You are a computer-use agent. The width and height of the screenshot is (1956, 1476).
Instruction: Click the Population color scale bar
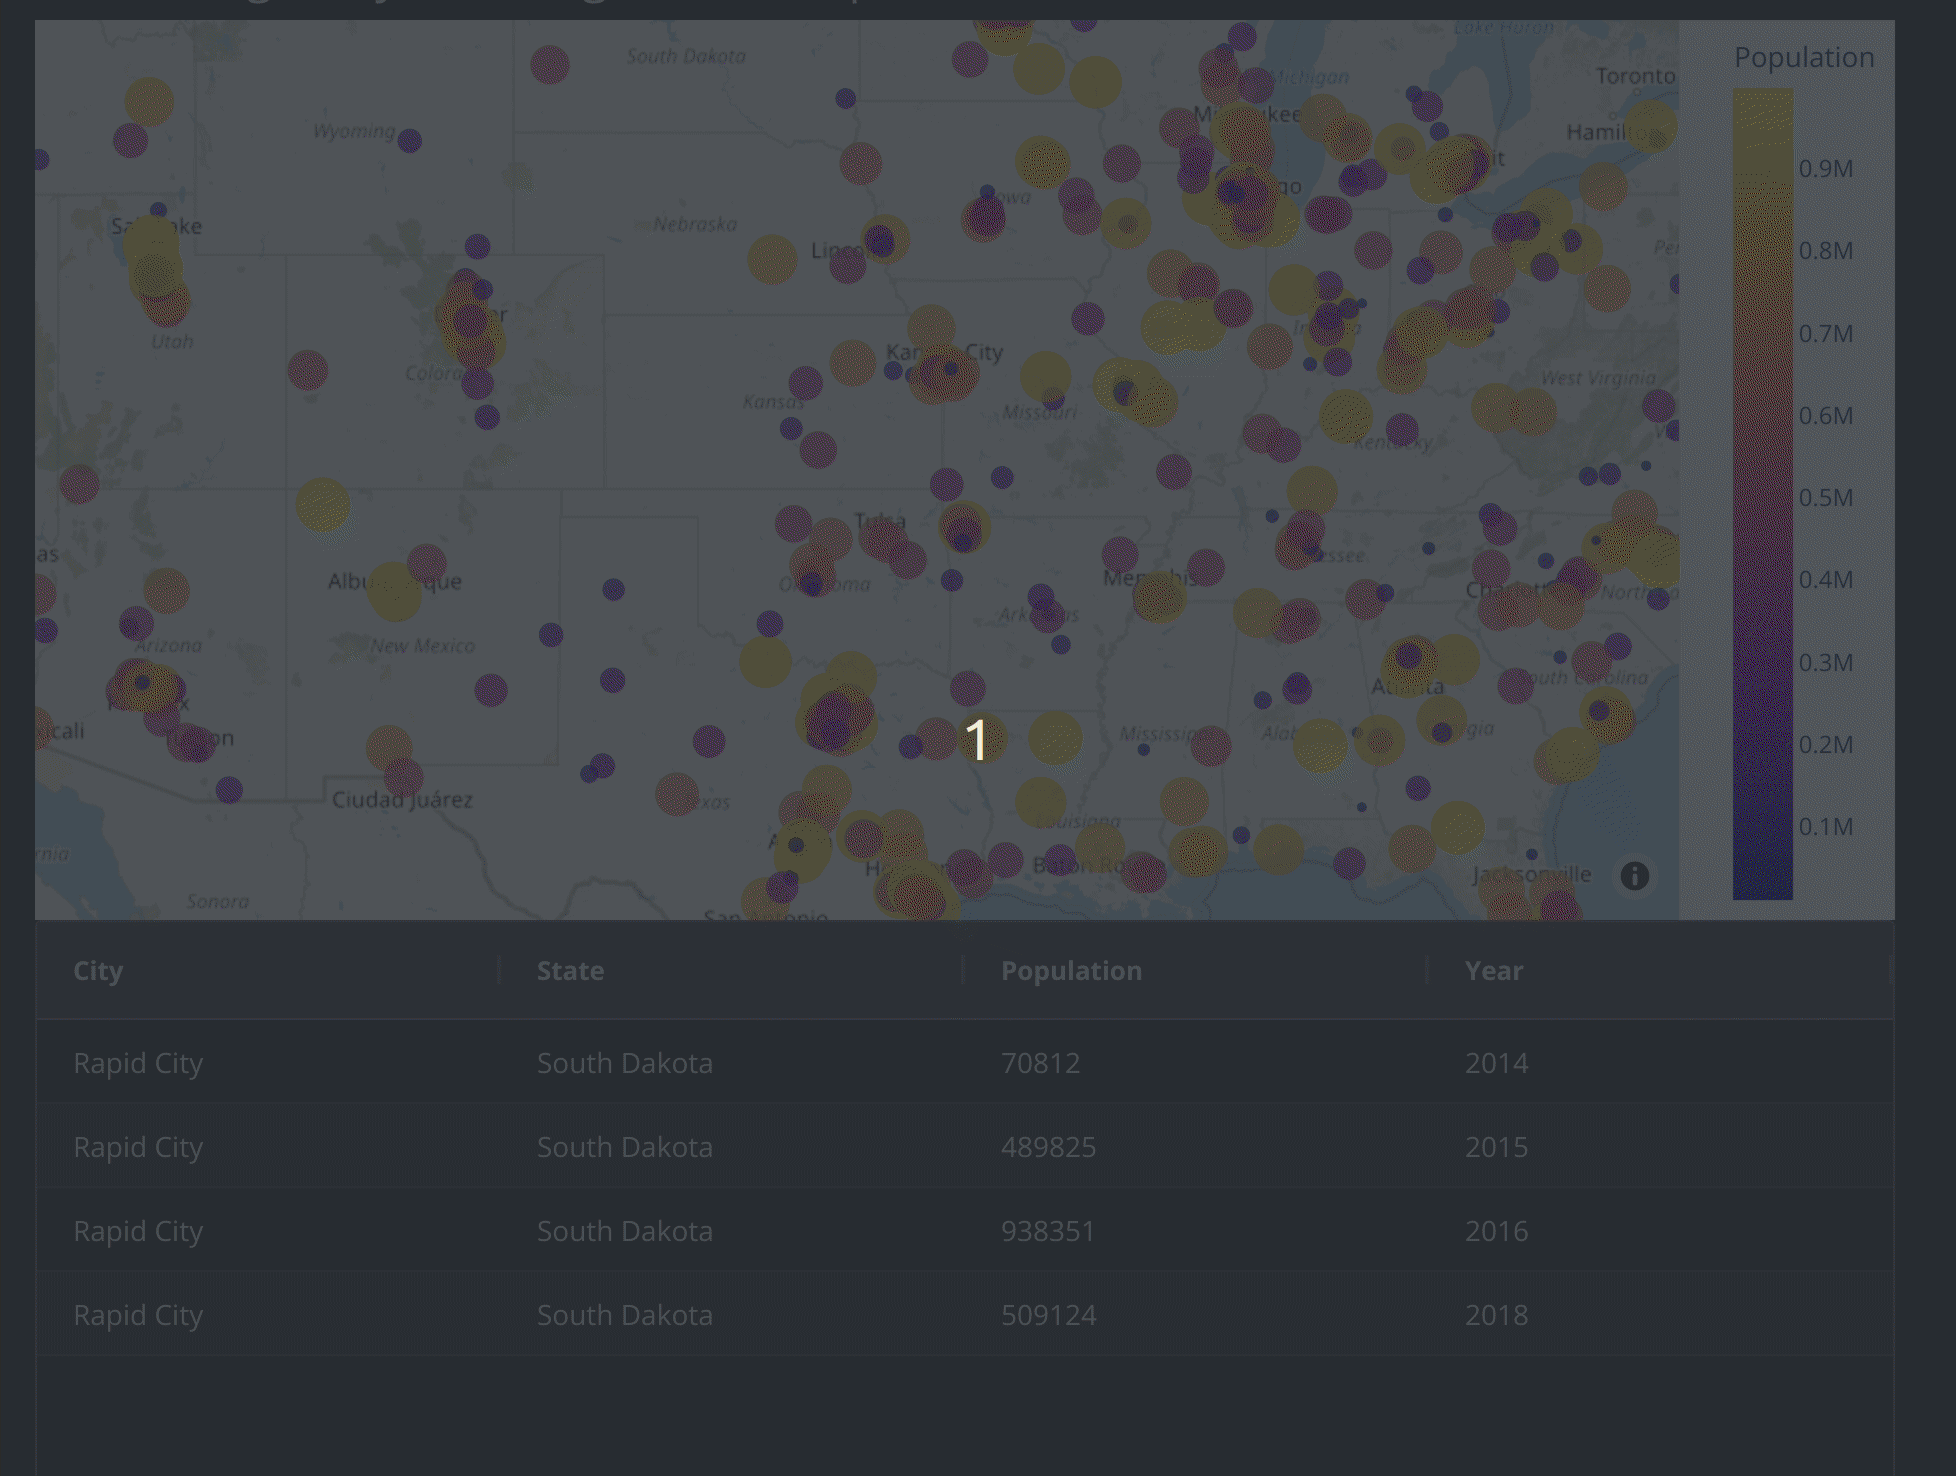pyautogui.click(x=1762, y=494)
